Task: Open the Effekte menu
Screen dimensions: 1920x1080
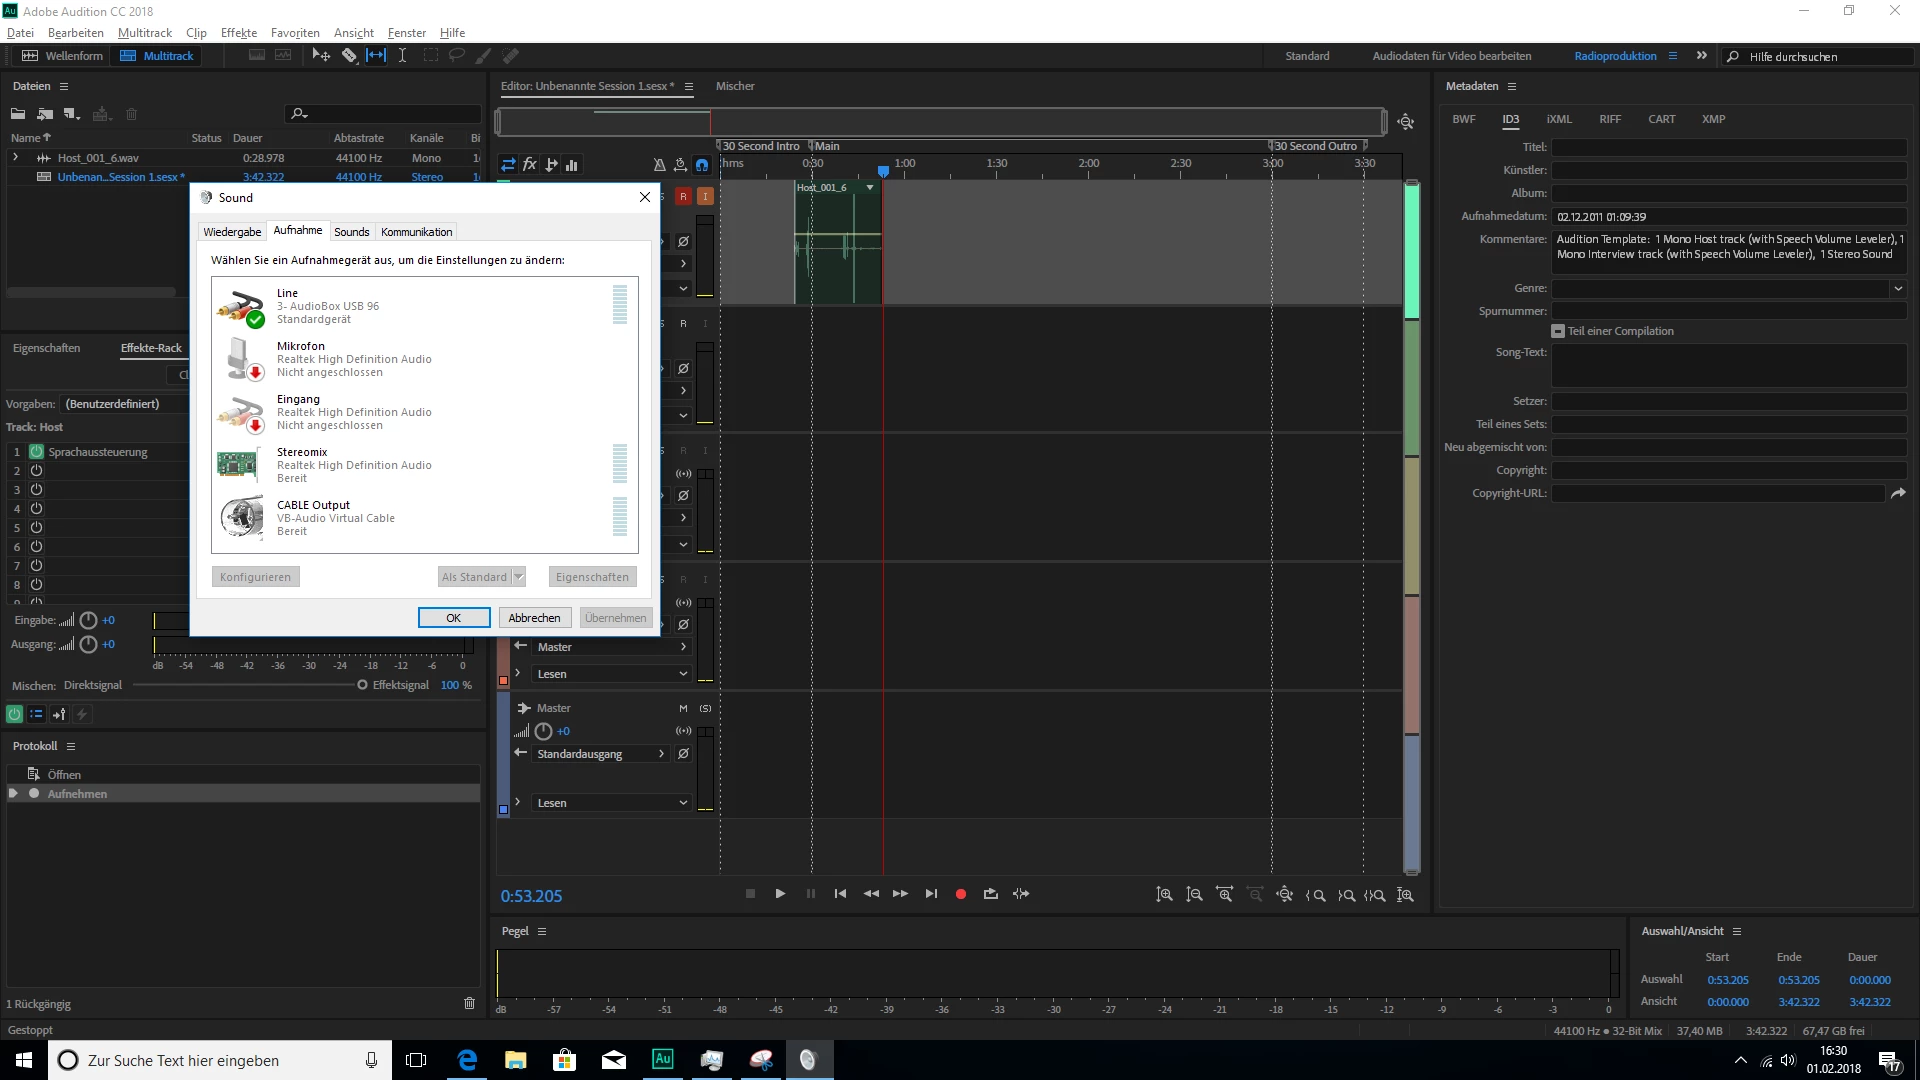Action: 238,33
